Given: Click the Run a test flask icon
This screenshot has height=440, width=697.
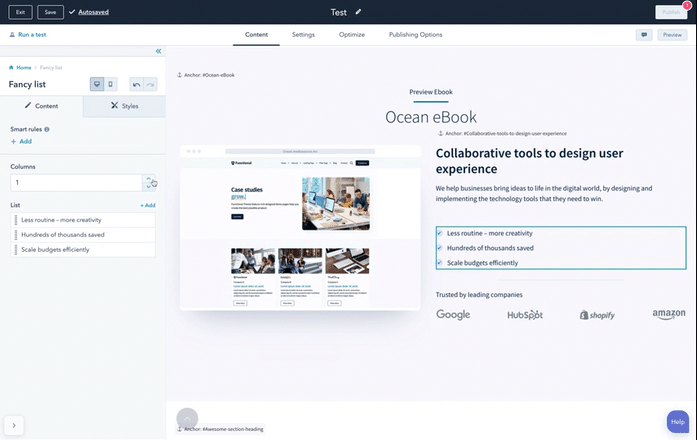Looking at the screenshot, I should 12,35.
